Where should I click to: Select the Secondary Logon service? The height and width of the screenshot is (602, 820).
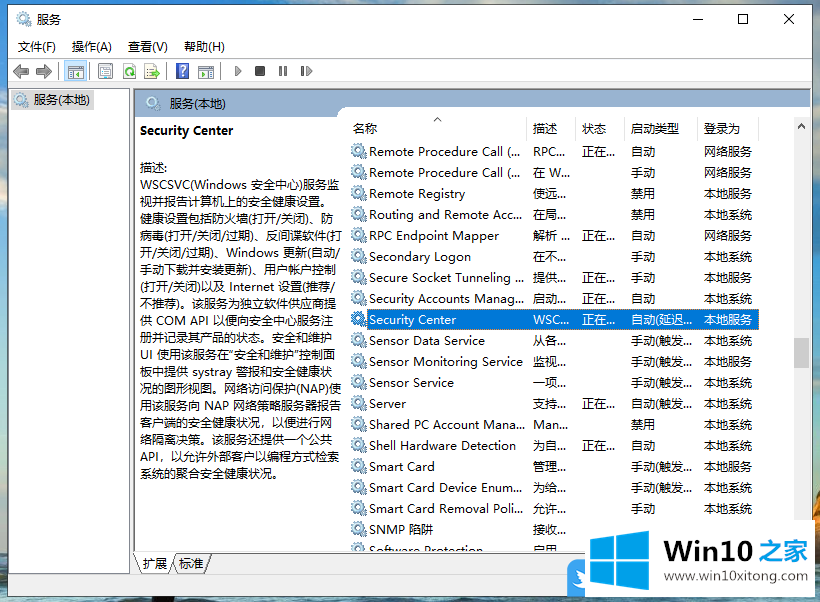coord(554,256)
